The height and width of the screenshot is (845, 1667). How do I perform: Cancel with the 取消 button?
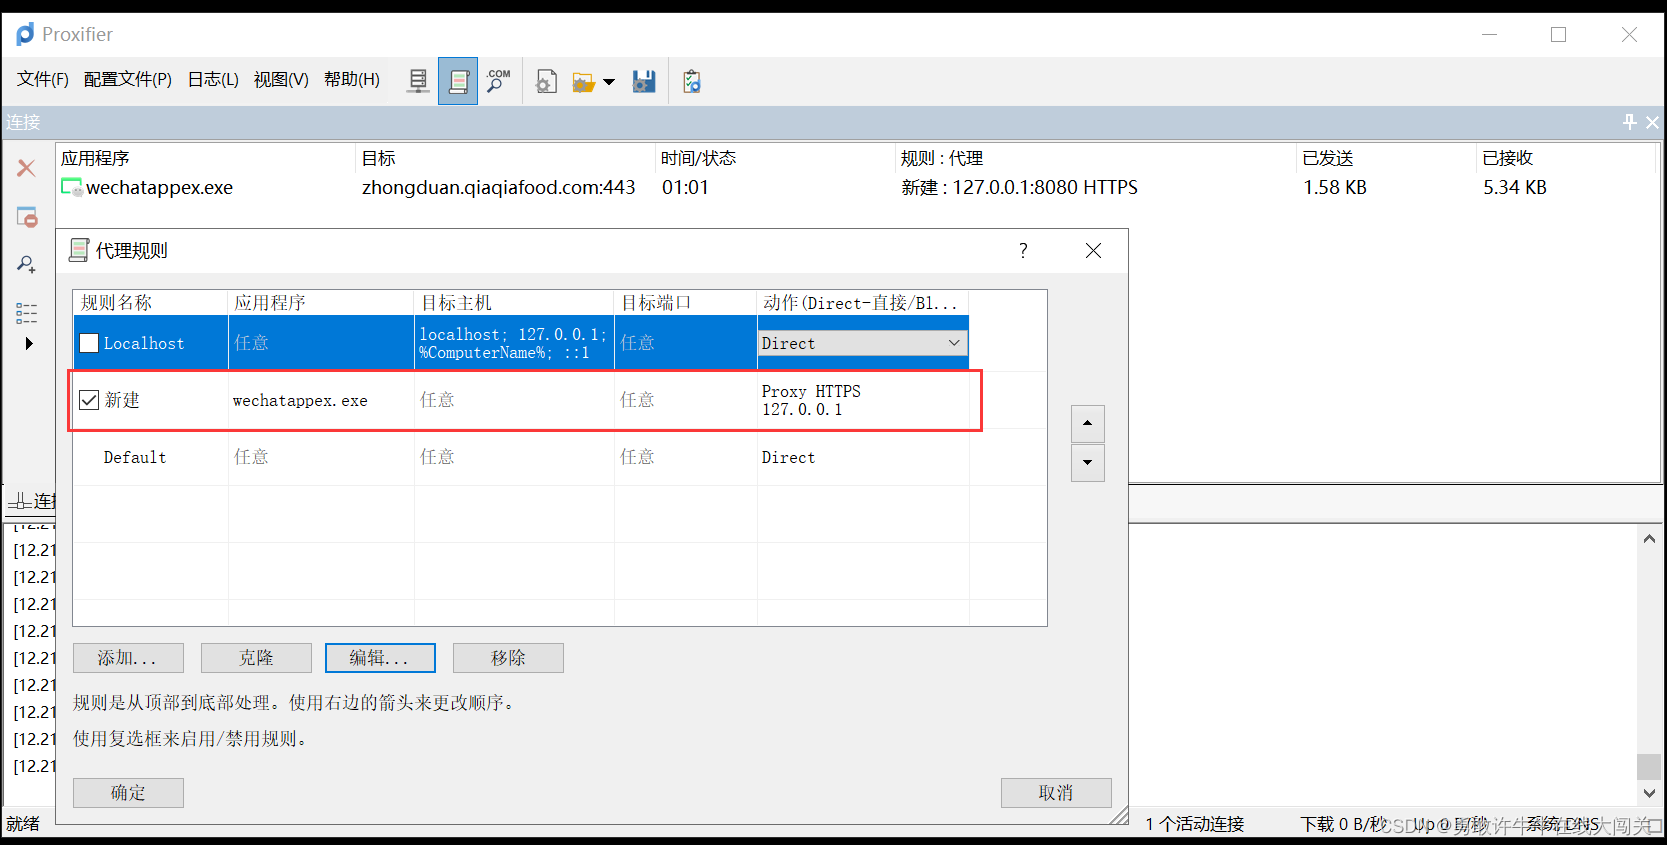coord(1056,793)
